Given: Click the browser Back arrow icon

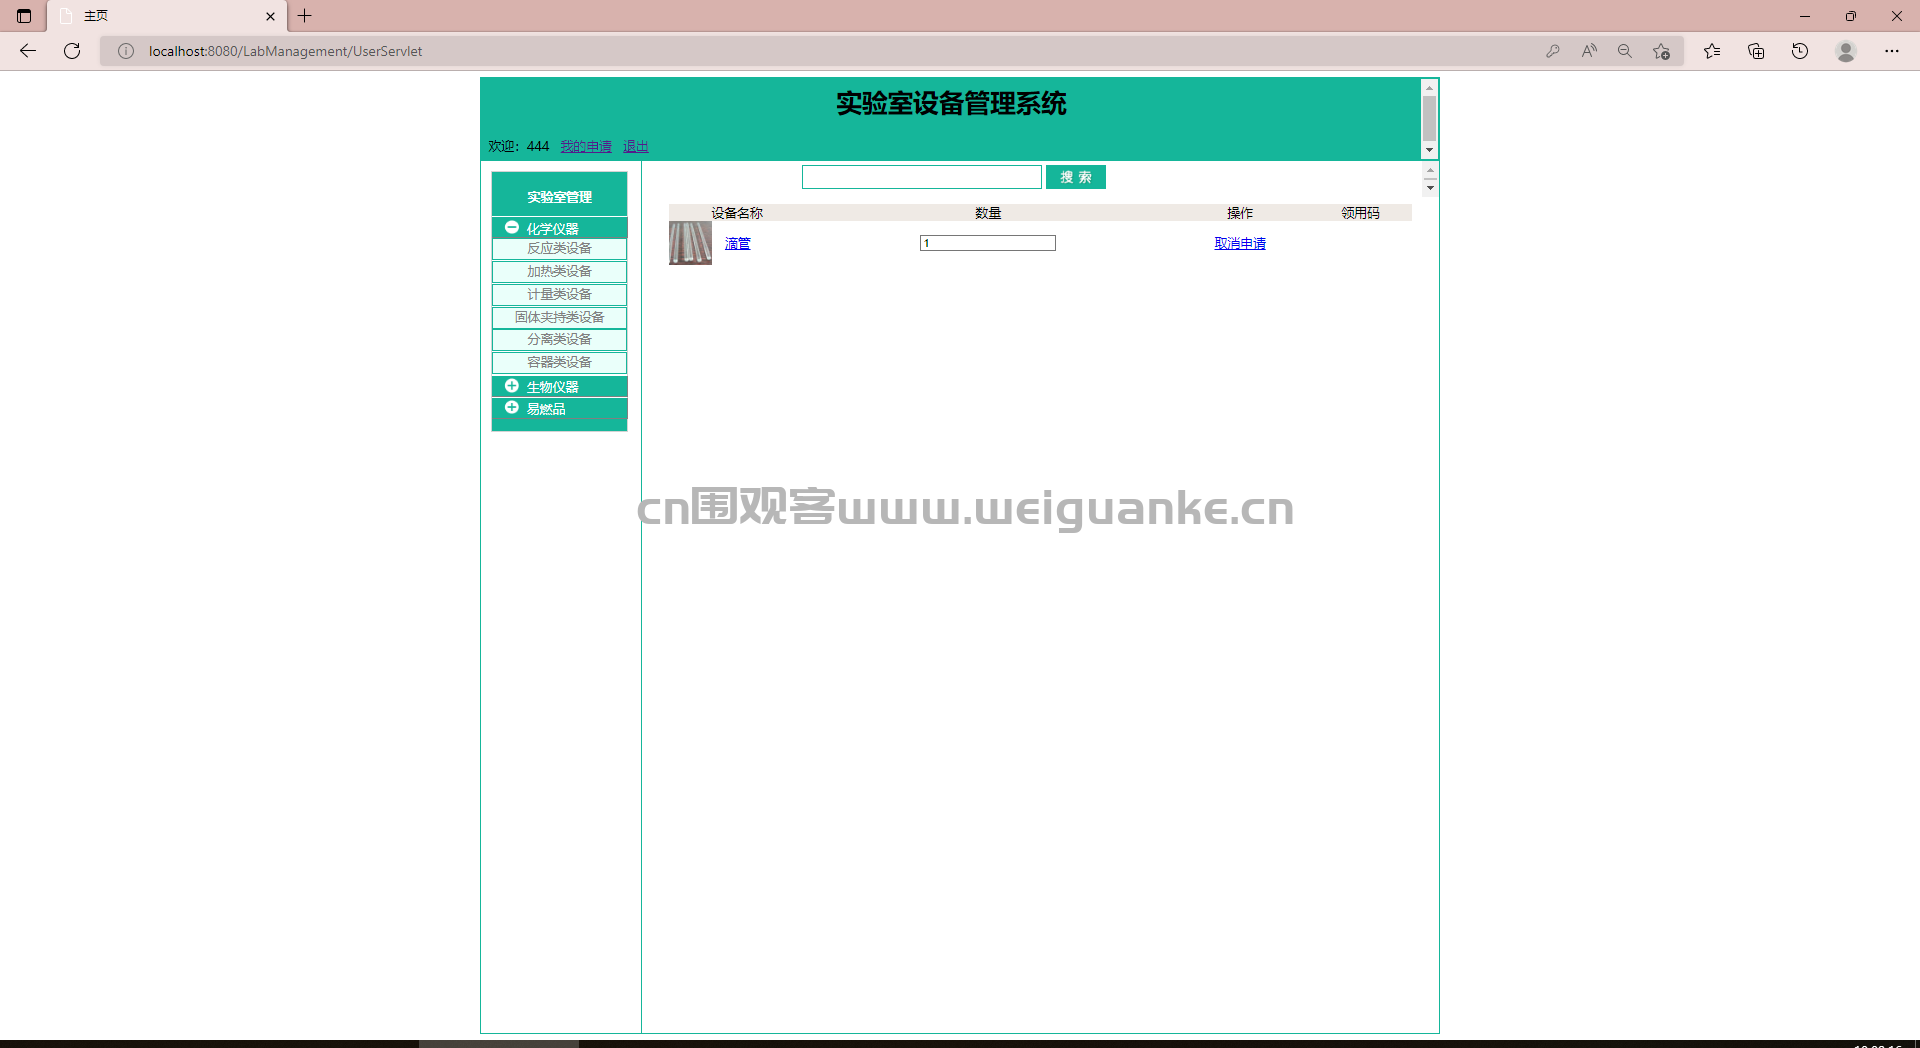Looking at the screenshot, I should tap(28, 51).
